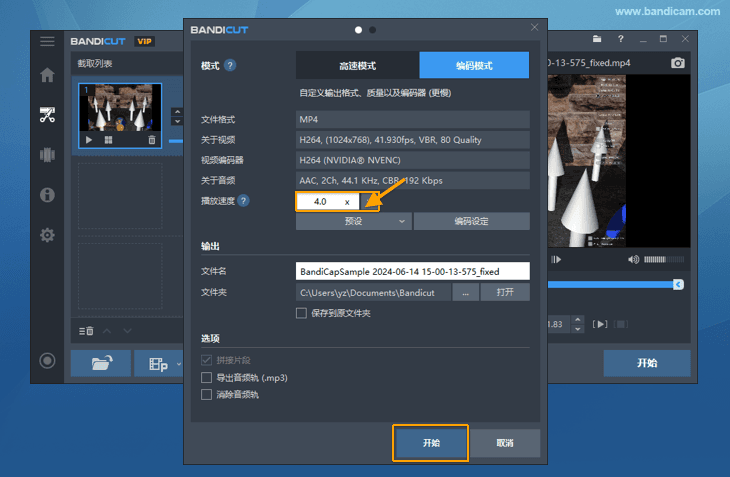This screenshot has width=730, height=477.
Task: Click the playback speed 4.0 input field
Action: tap(327, 202)
